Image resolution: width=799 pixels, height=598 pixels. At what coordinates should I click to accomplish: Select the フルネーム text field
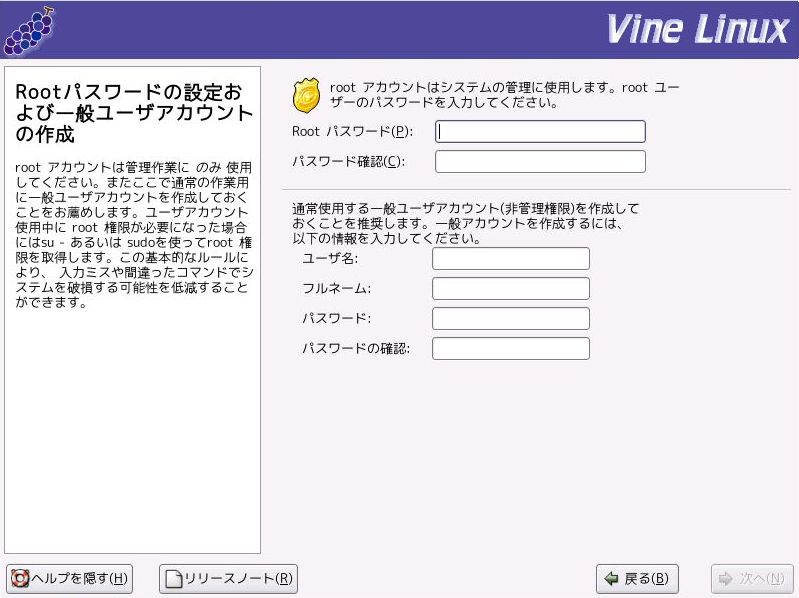(511, 288)
